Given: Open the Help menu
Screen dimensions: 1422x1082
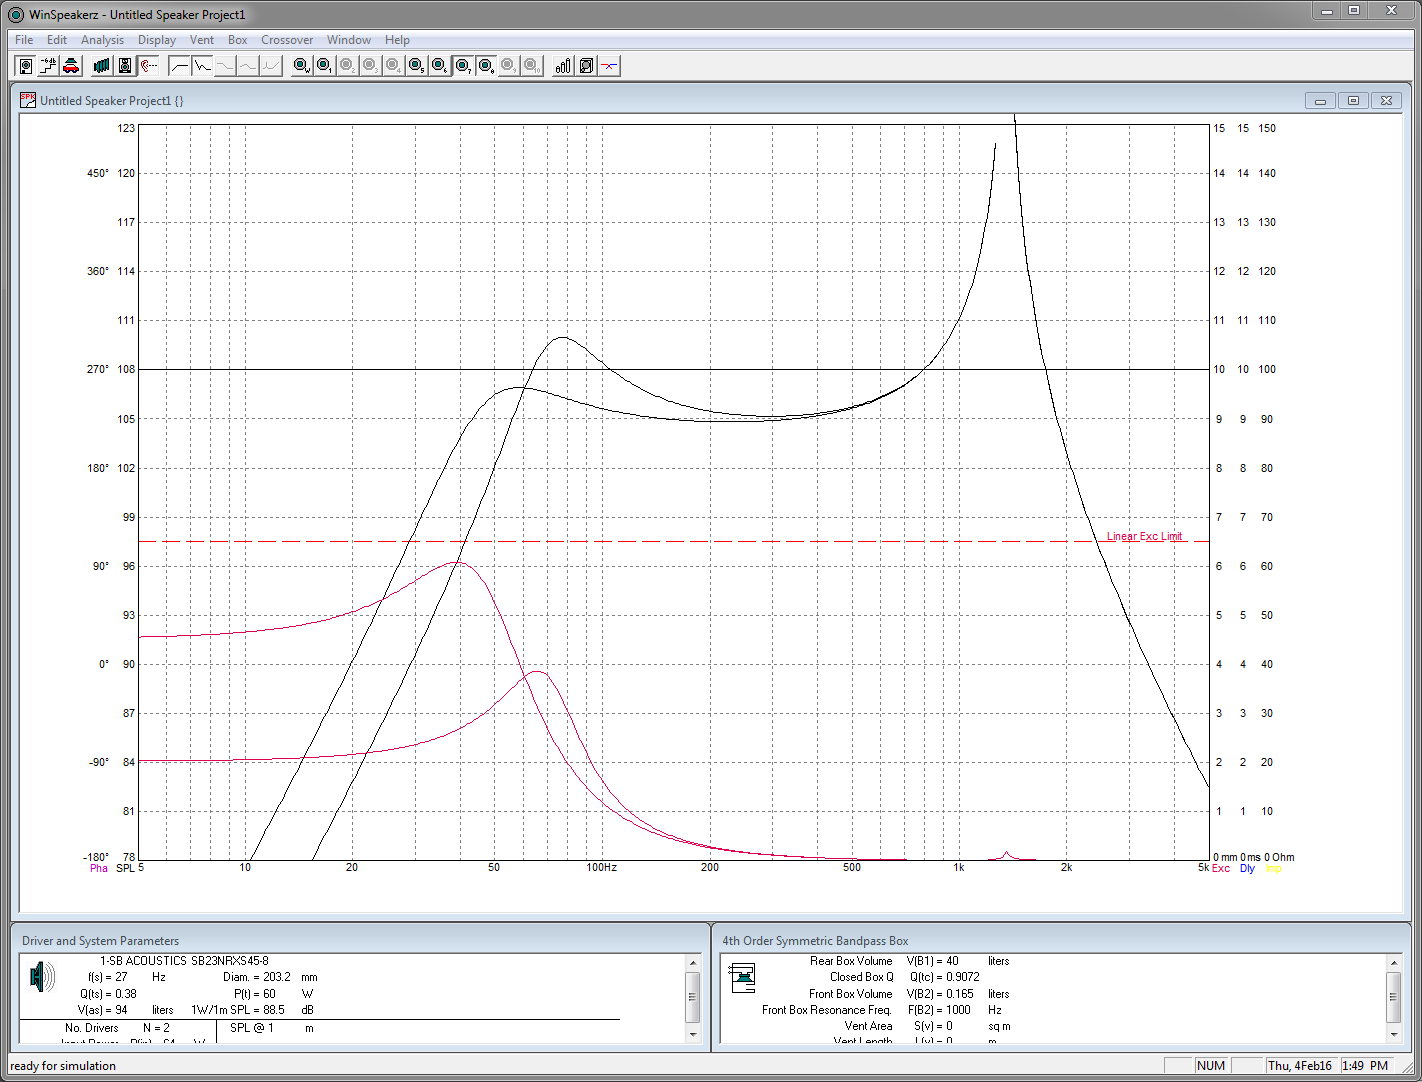Looking at the screenshot, I should point(397,40).
